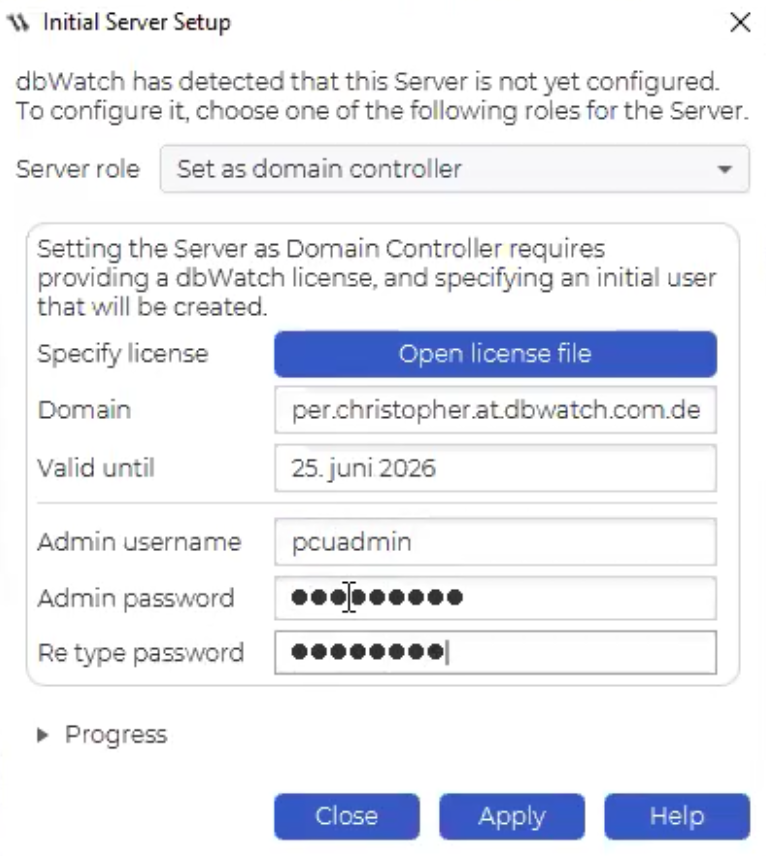Image resolution: width=766 pixels, height=856 pixels.
Task: Click the Progress section label
Action: coord(116,735)
